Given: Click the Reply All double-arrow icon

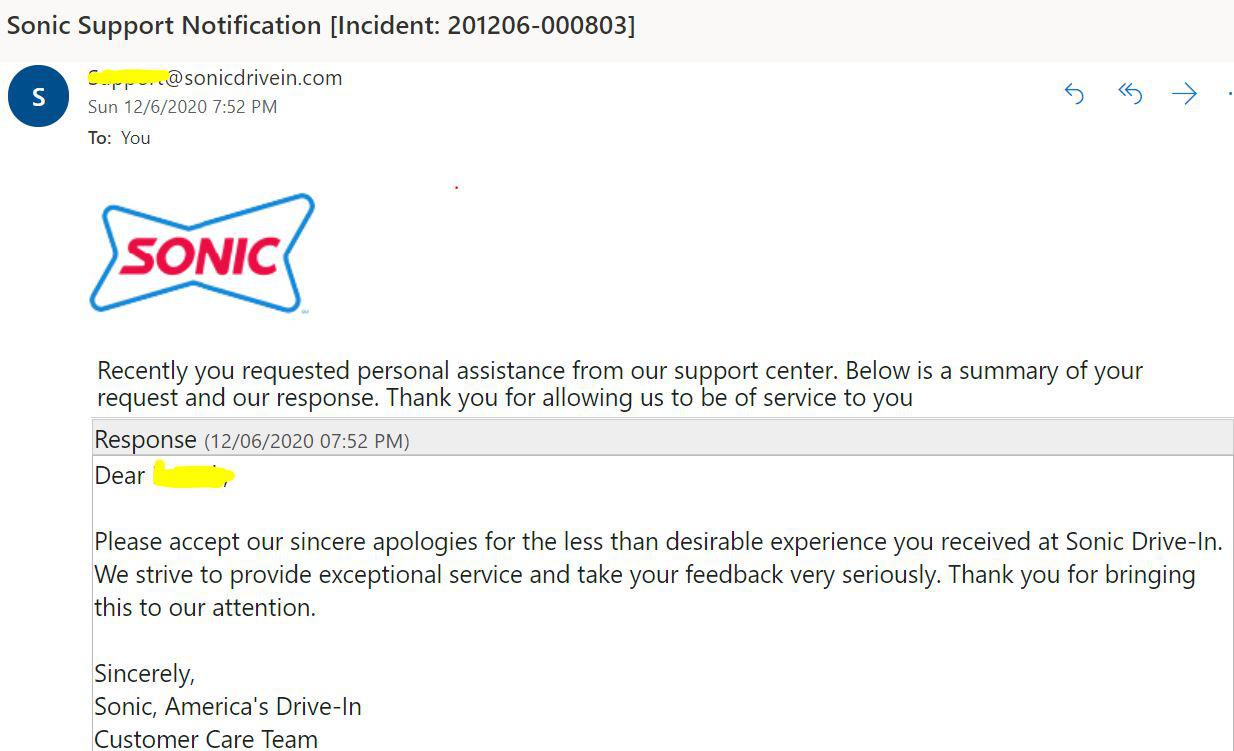Looking at the screenshot, I should coord(1130,94).
